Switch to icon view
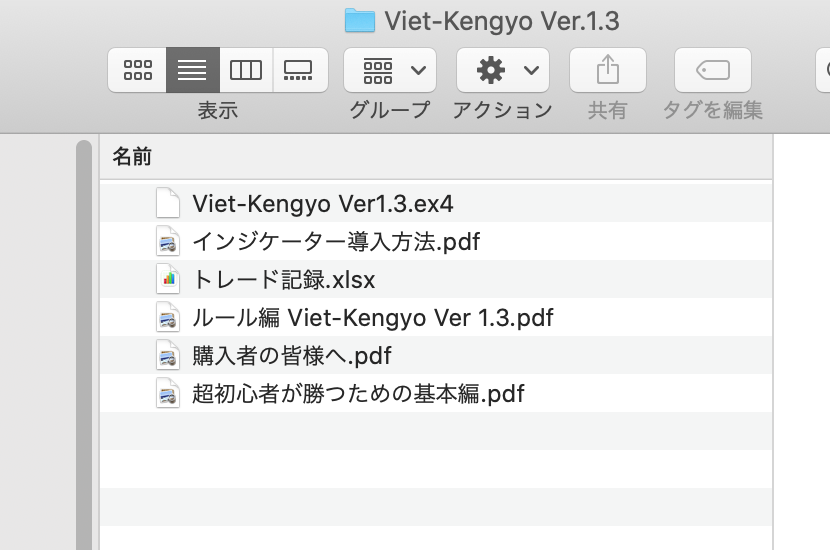 [x=137, y=70]
